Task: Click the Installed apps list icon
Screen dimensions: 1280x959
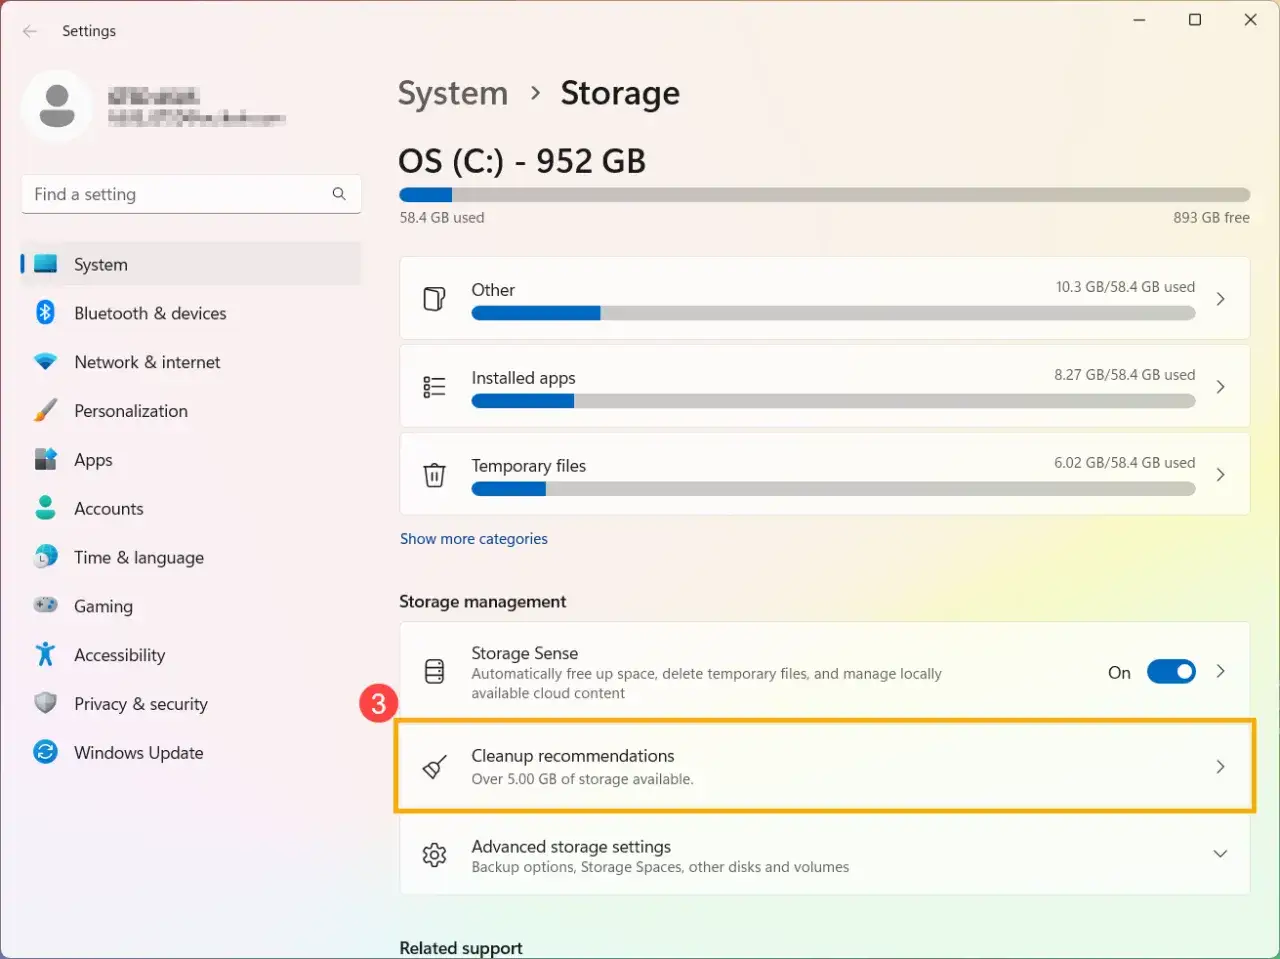Action: point(434,387)
